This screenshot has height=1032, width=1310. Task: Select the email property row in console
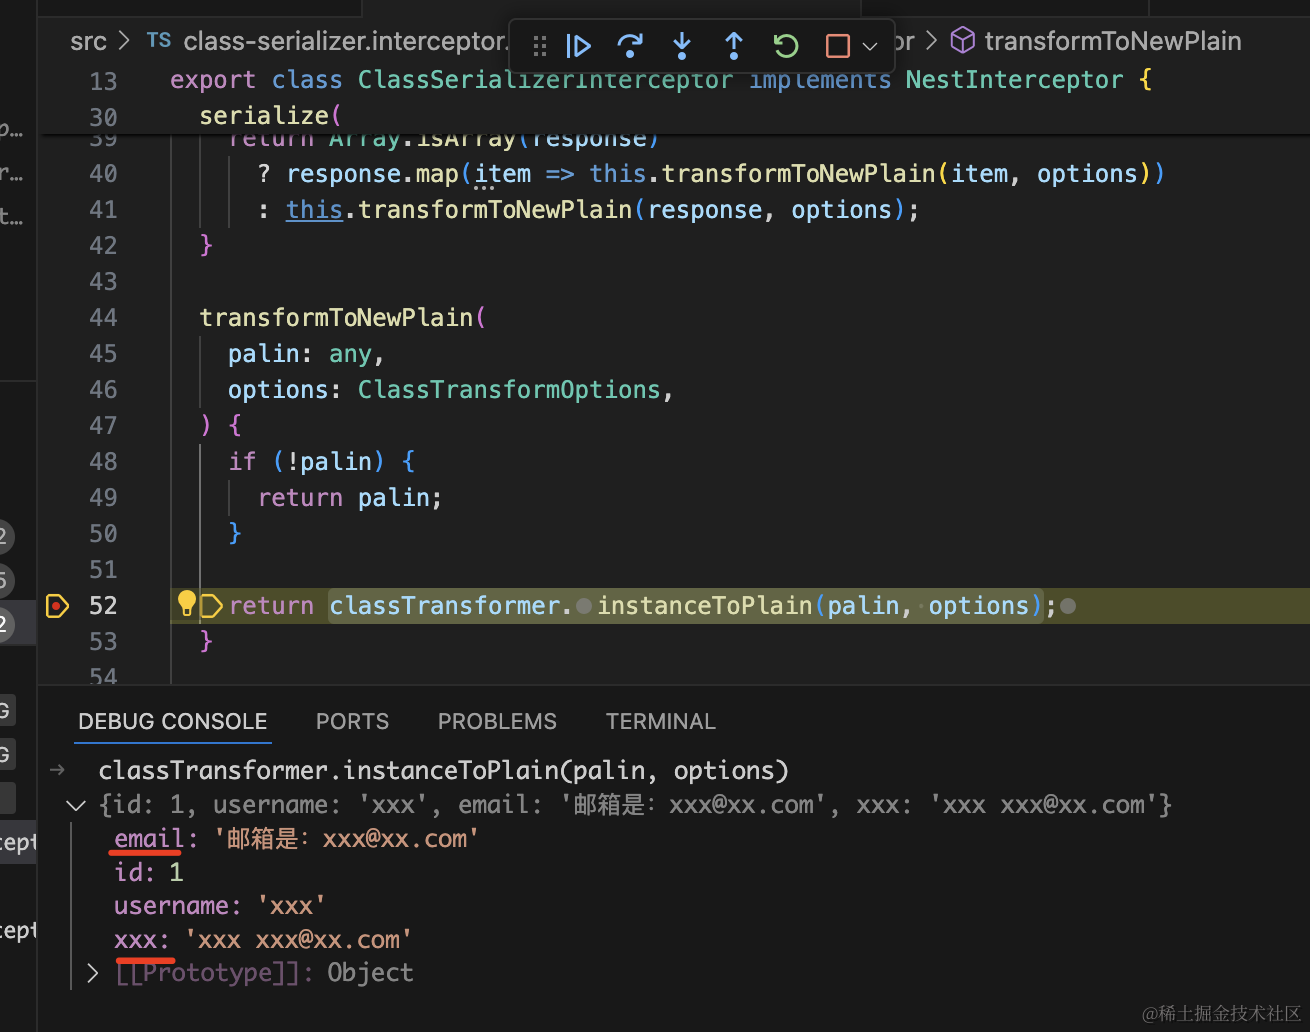point(297,838)
